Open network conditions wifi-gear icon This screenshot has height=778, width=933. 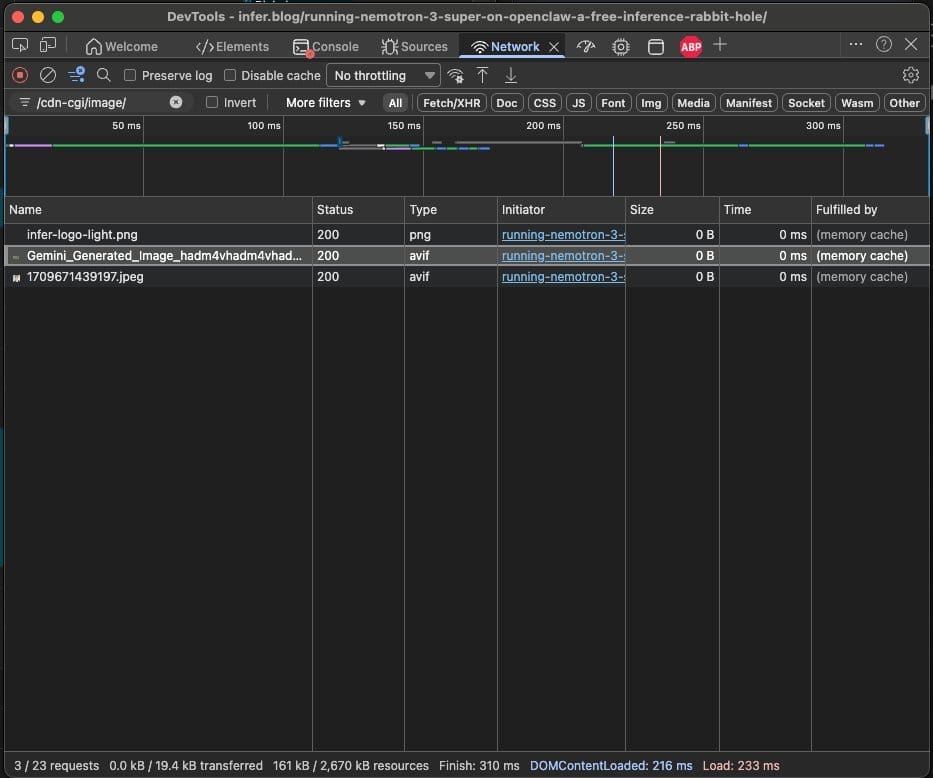coord(456,76)
